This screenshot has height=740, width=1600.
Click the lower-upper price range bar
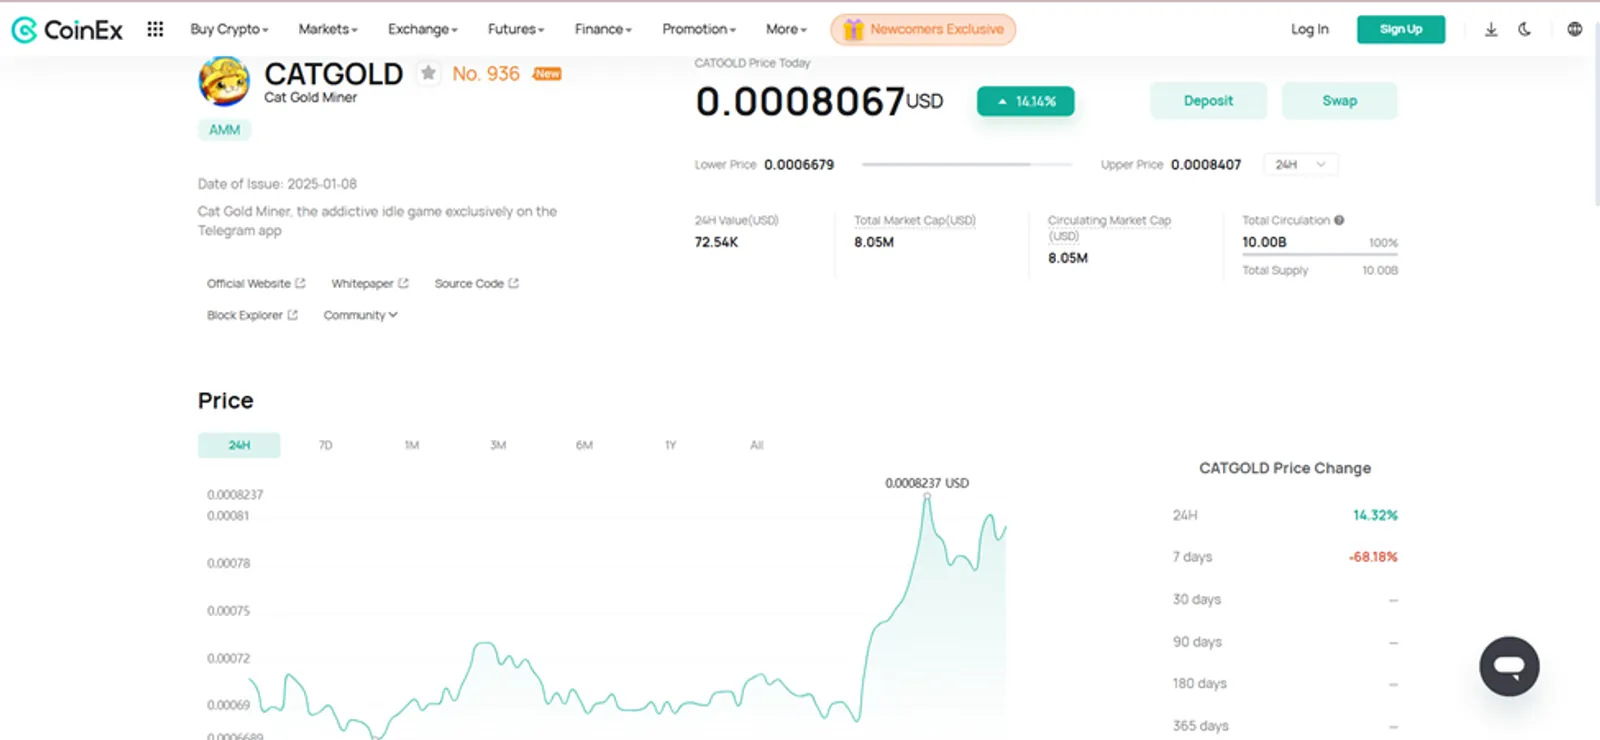(966, 164)
